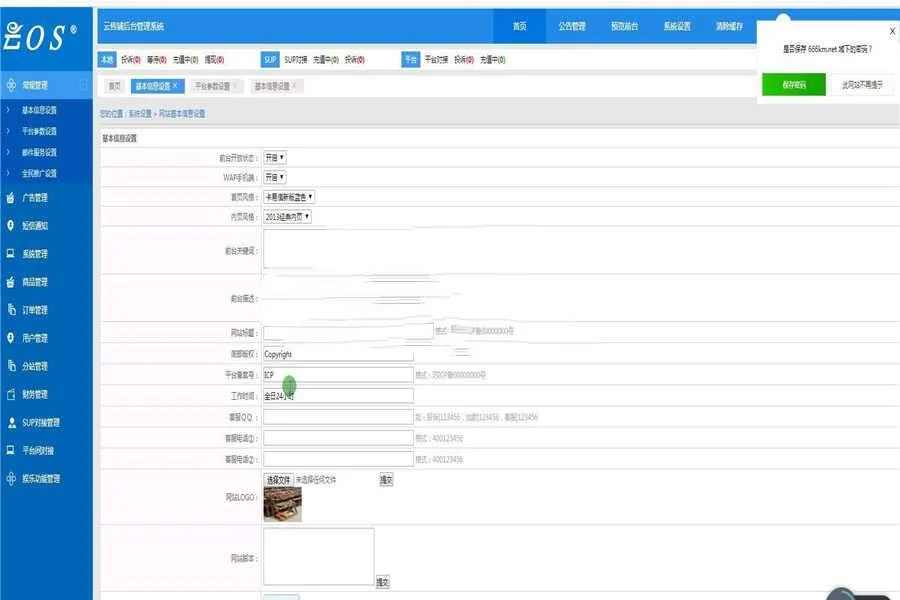Click the 客服QQ input field
Image resolution: width=900 pixels, height=600 pixels.
tap(337, 416)
